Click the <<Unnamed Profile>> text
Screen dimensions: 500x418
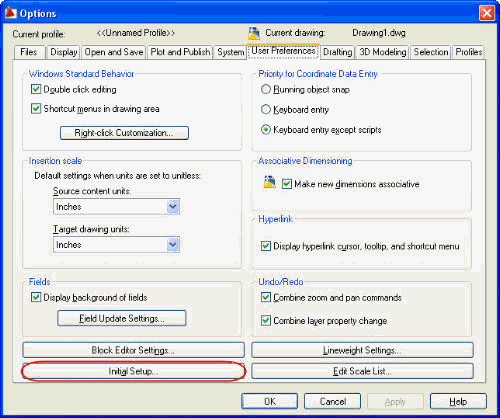coord(136,33)
